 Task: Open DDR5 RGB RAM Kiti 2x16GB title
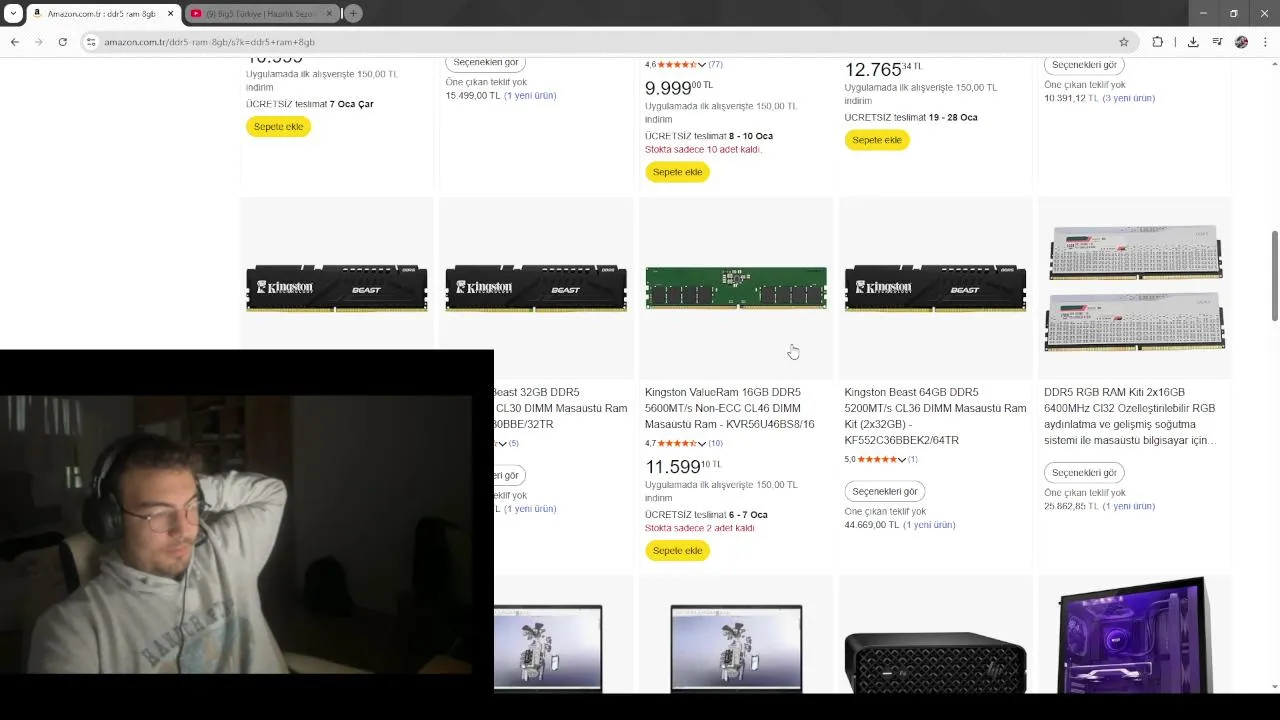(1131, 416)
